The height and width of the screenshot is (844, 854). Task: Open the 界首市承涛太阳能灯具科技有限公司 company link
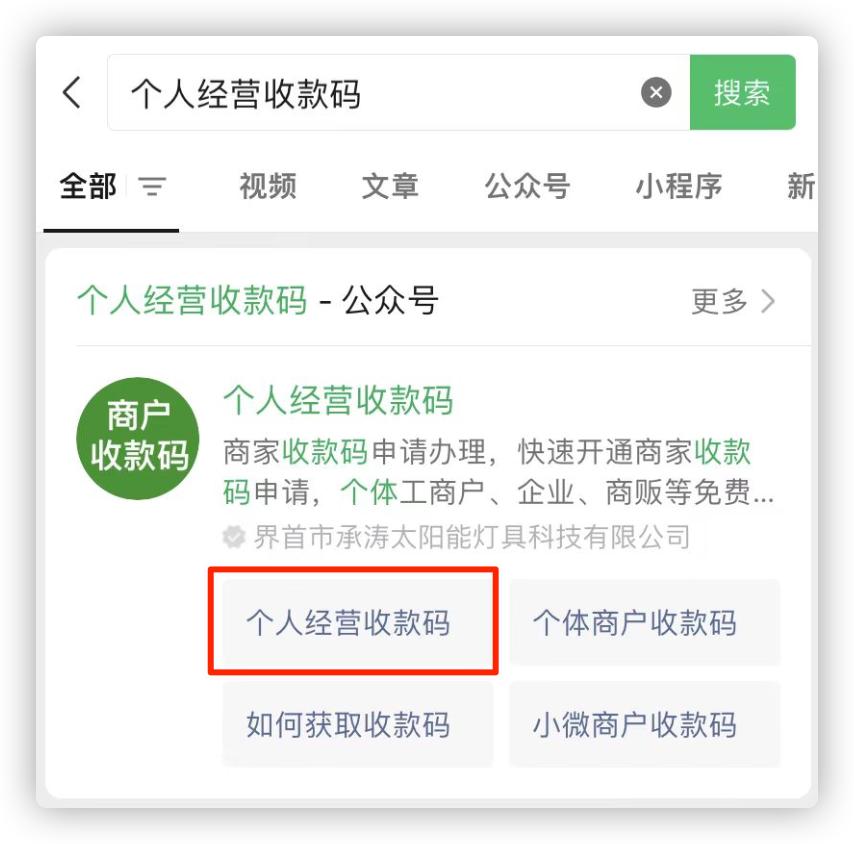(472, 537)
